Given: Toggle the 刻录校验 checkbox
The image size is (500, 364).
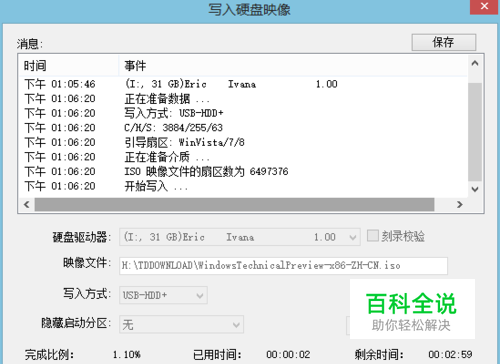Looking at the screenshot, I should click(373, 236).
